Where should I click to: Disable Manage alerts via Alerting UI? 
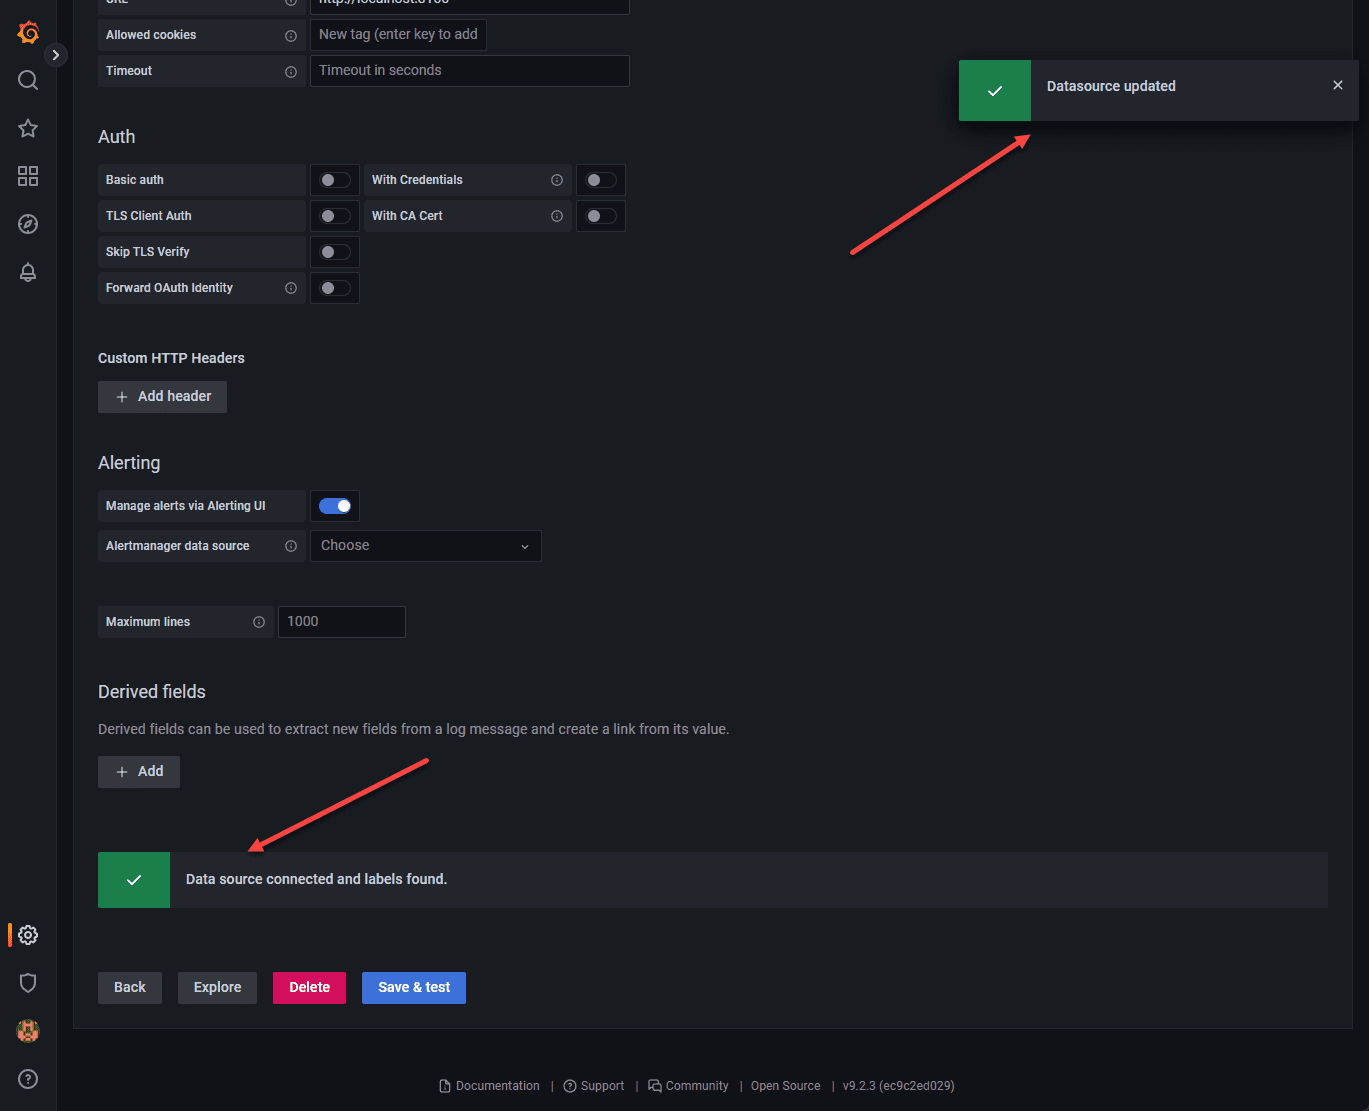[x=335, y=506]
